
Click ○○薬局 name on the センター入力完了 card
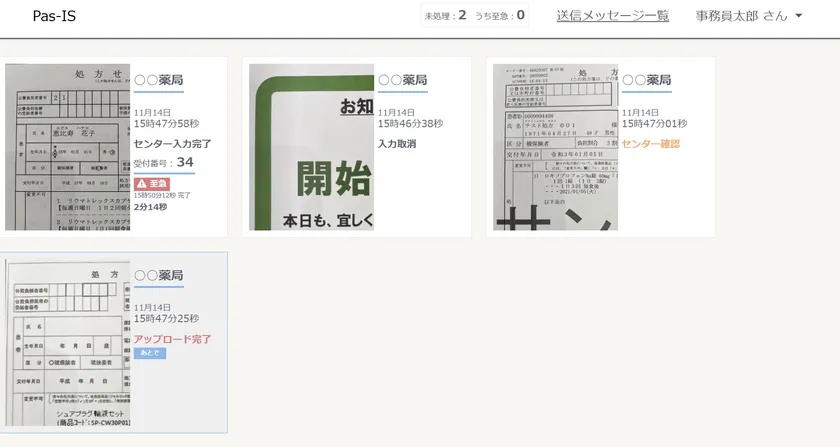159,80
